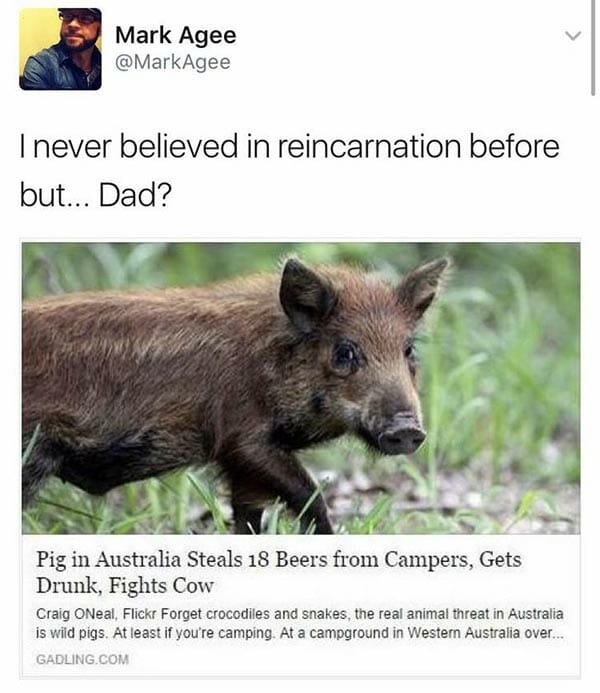Screen dimensions: 600x693
Task: Visit the GADLING.COM source link
Action: click(82, 659)
